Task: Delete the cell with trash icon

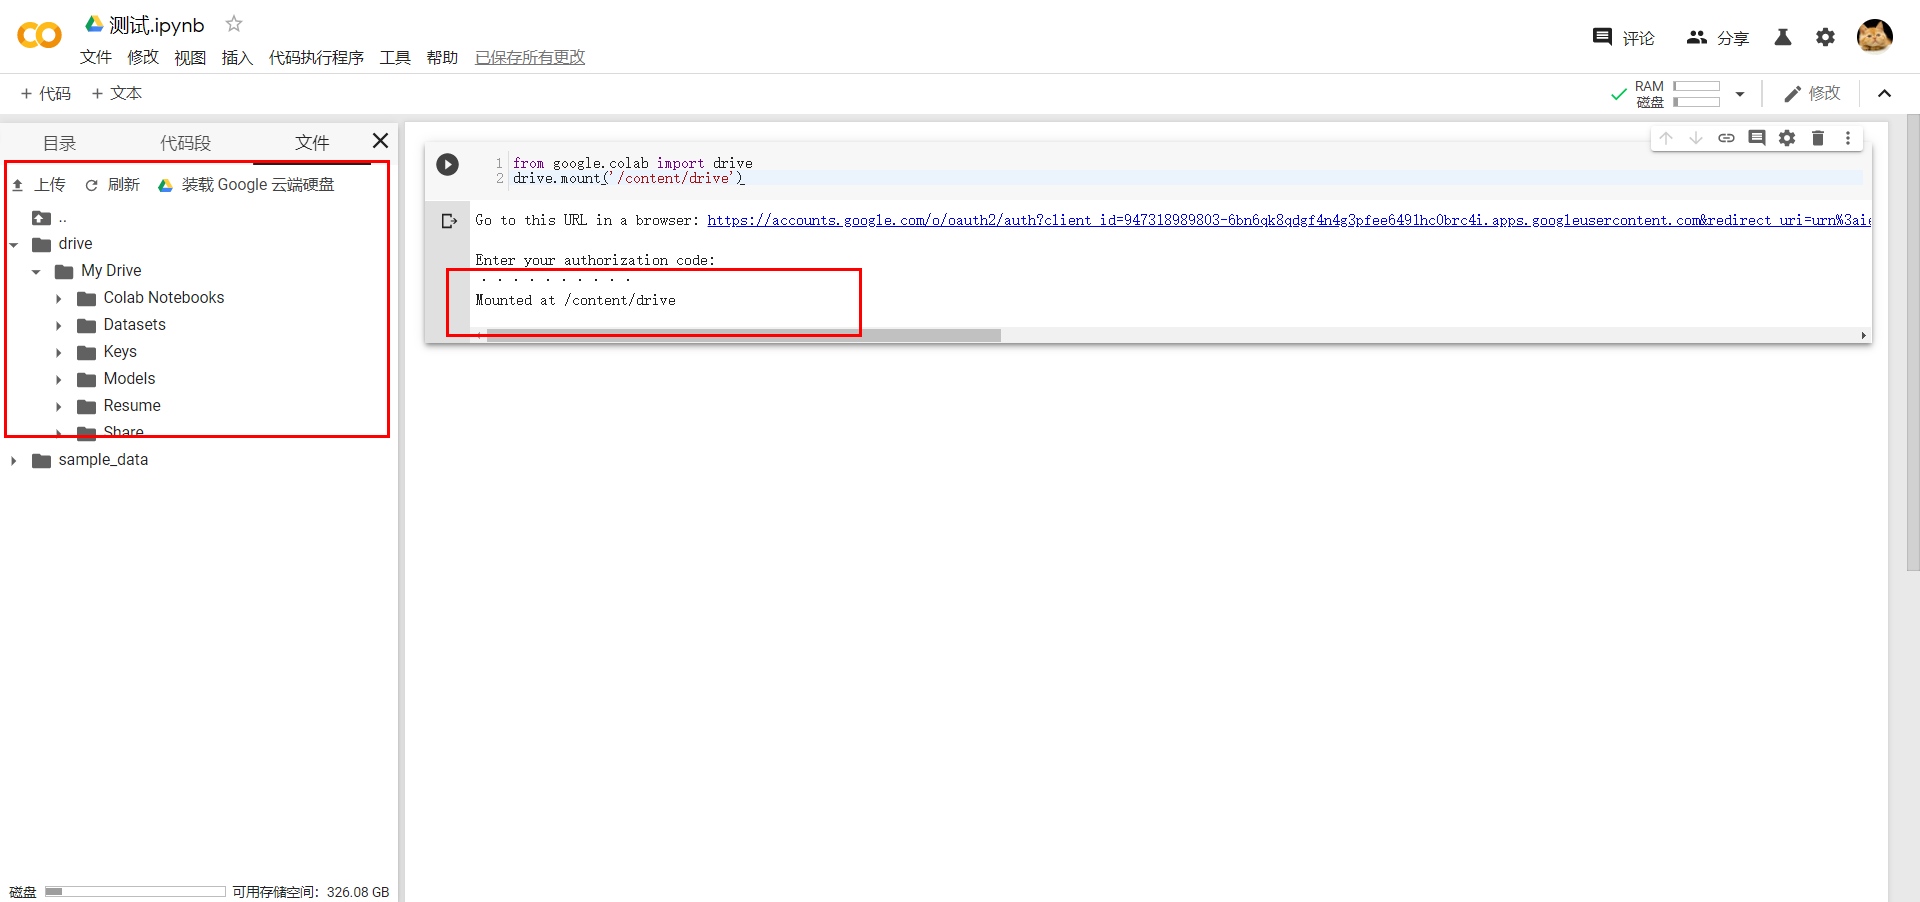Action: tap(1818, 138)
